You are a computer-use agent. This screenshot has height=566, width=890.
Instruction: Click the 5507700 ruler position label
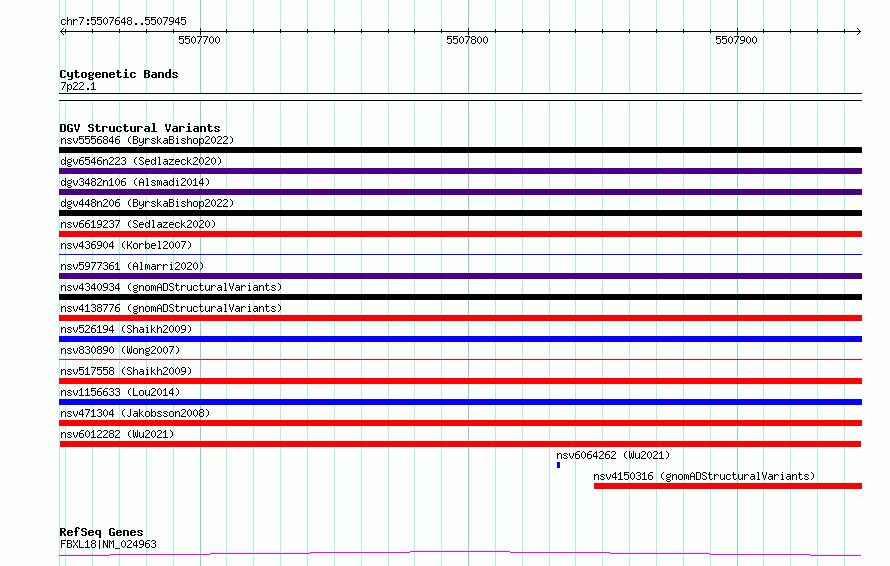click(199, 40)
